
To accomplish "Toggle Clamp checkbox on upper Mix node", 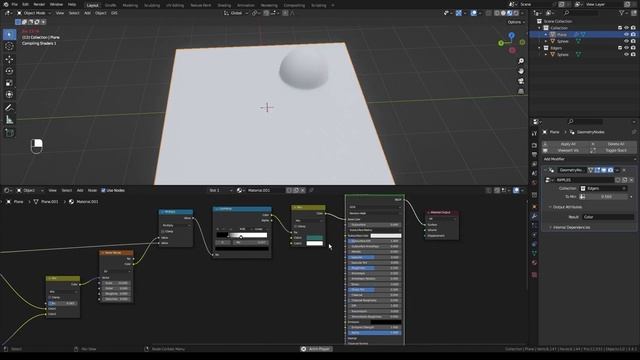I will 296,226.
